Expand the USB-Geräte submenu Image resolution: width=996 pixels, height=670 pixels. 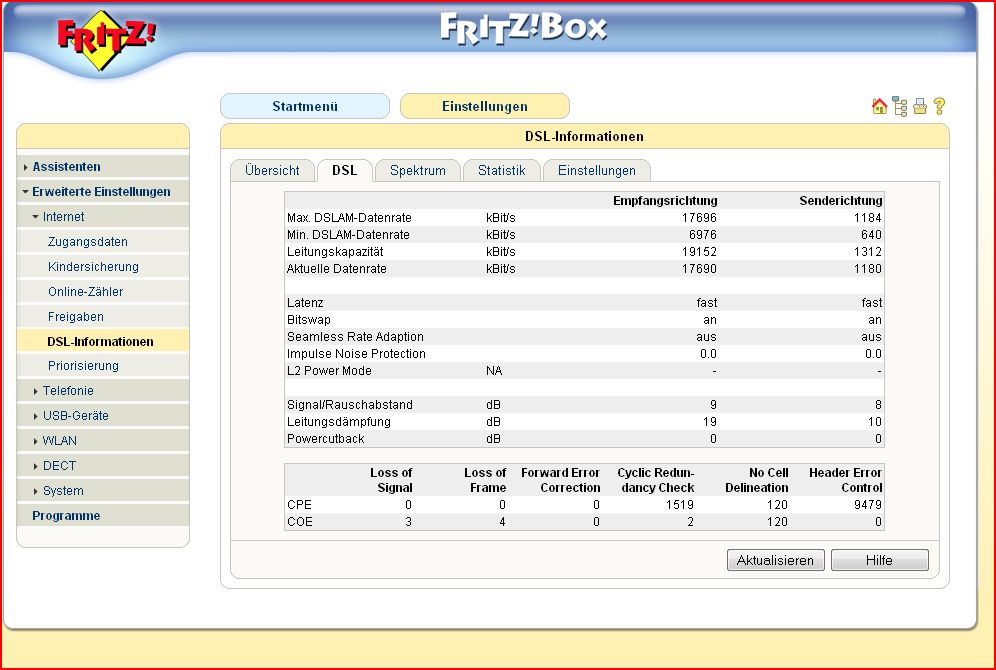point(76,416)
